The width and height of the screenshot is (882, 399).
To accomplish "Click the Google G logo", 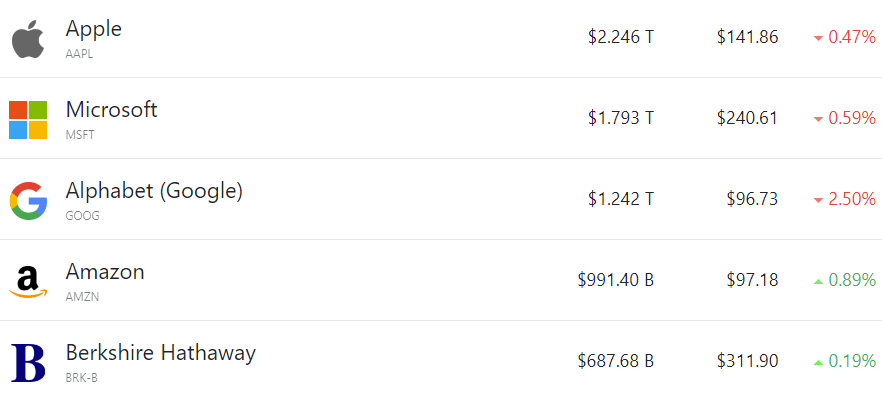I will [x=28, y=201].
